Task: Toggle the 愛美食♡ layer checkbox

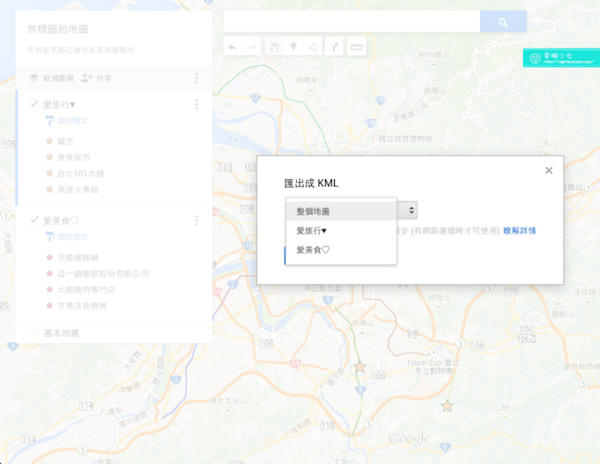Action: (x=34, y=220)
